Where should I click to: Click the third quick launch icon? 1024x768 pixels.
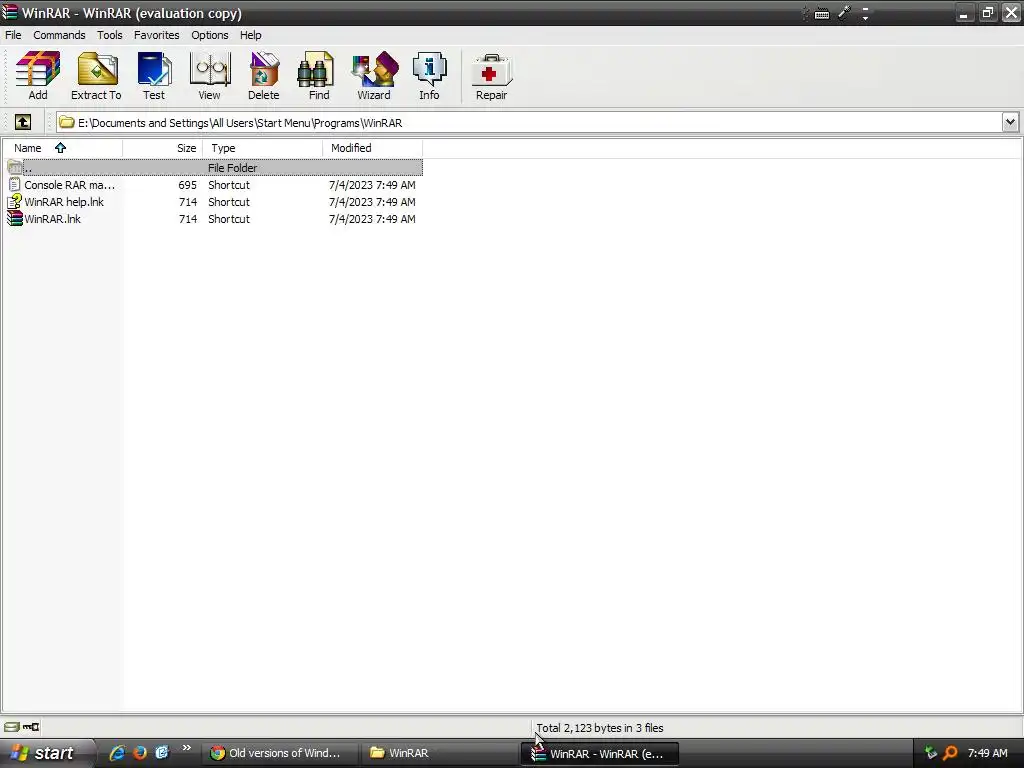[161, 753]
